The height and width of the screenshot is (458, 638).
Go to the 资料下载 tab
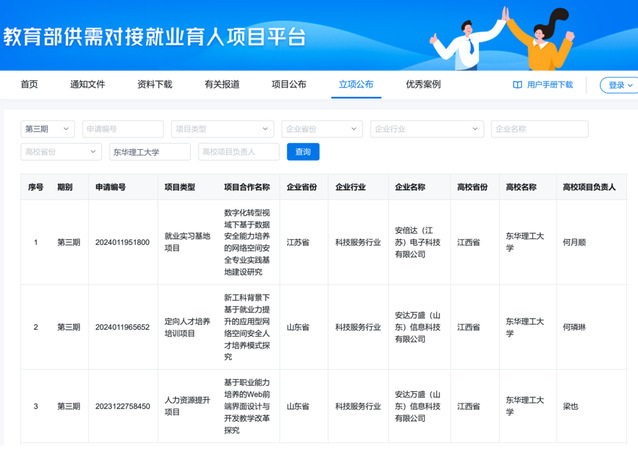(x=154, y=85)
